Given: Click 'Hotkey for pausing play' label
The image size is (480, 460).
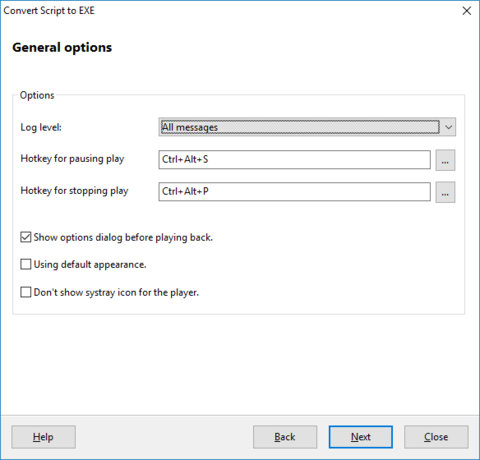Looking at the screenshot, I should [x=72, y=159].
